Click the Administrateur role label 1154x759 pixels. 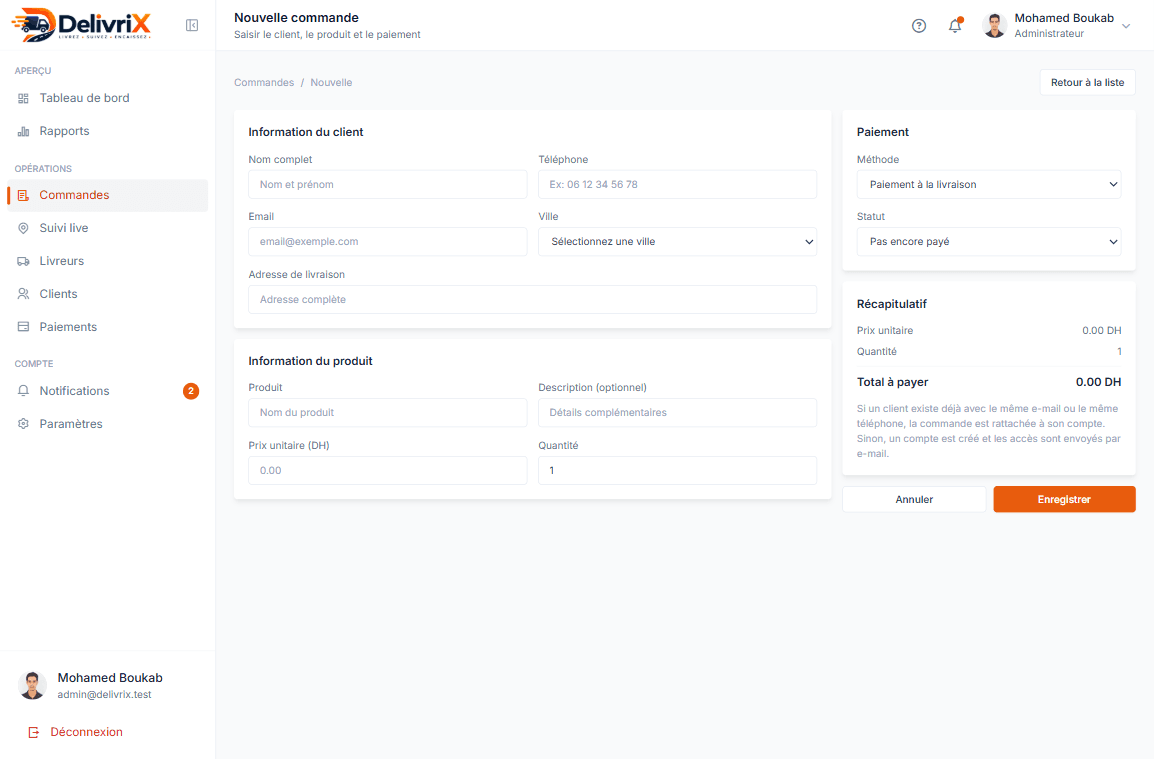click(x=1049, y=34)
